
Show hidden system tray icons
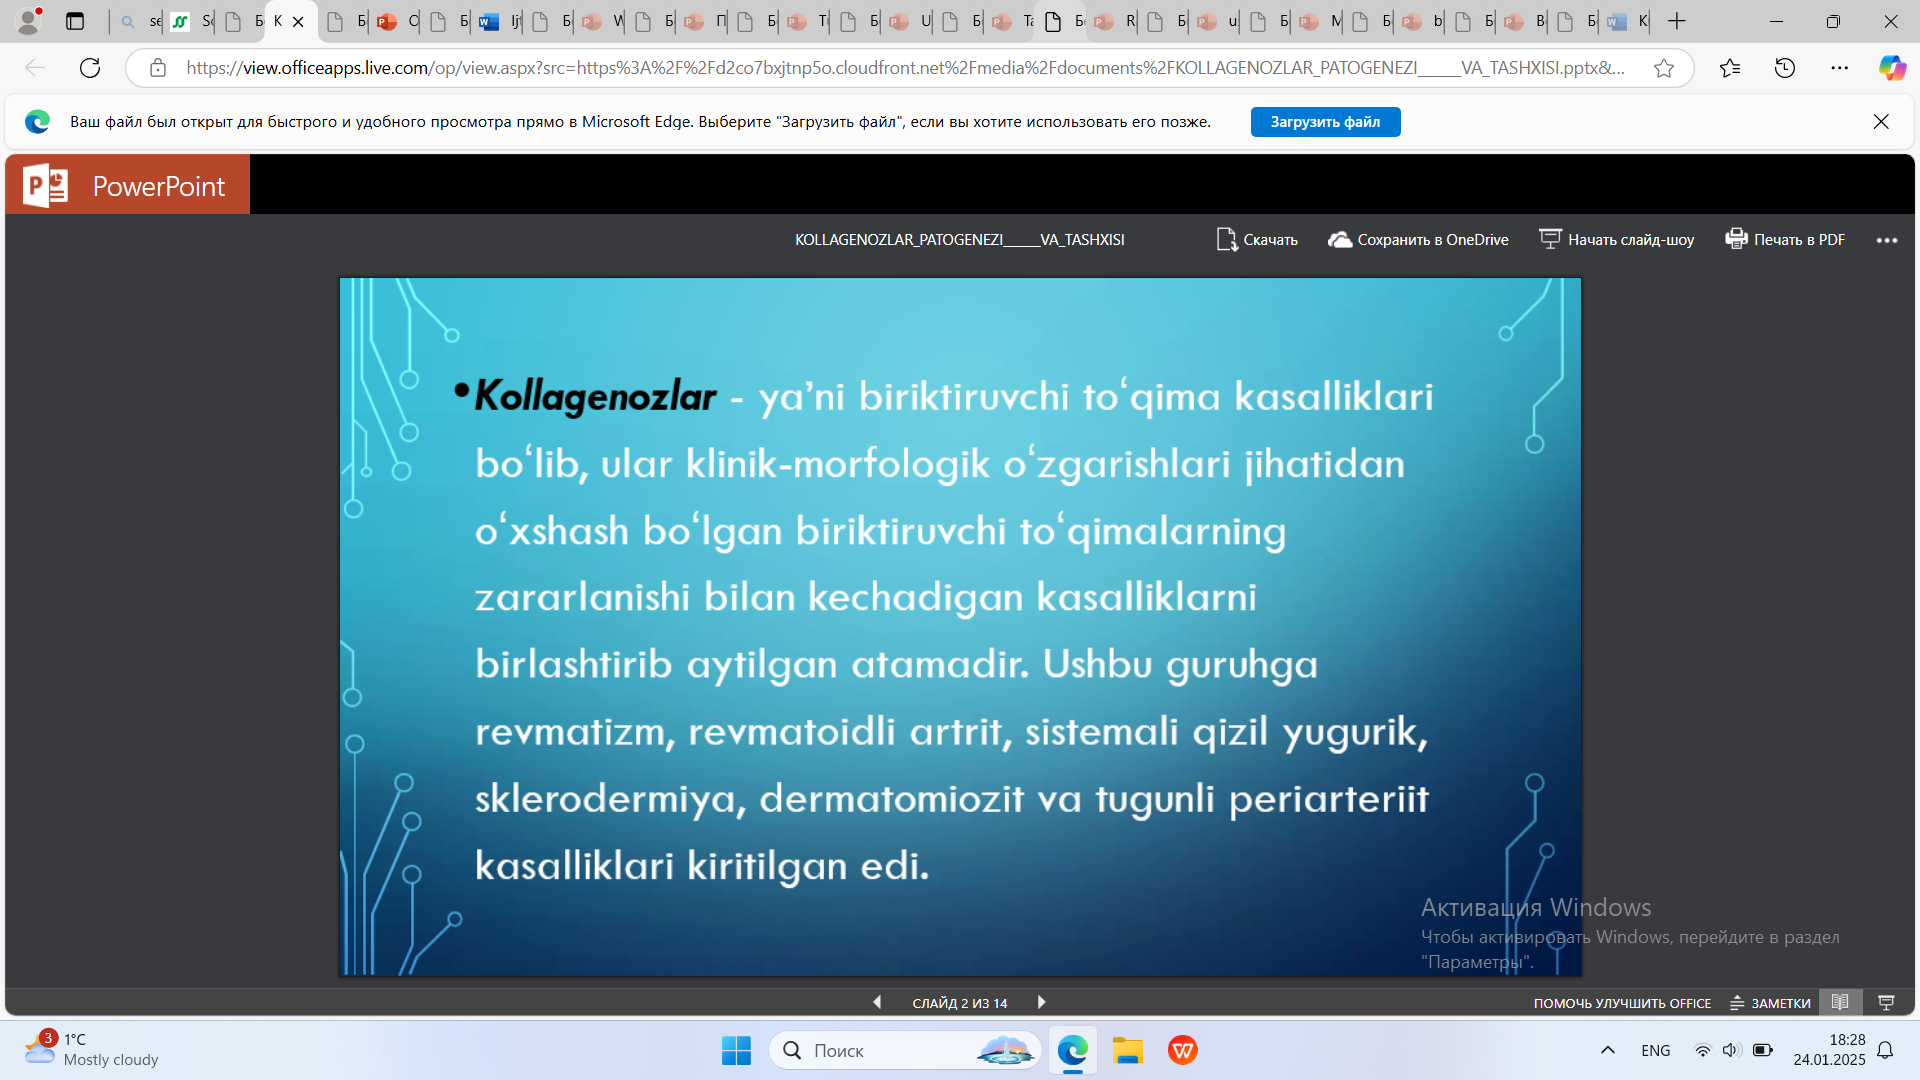point(1608,1050)
